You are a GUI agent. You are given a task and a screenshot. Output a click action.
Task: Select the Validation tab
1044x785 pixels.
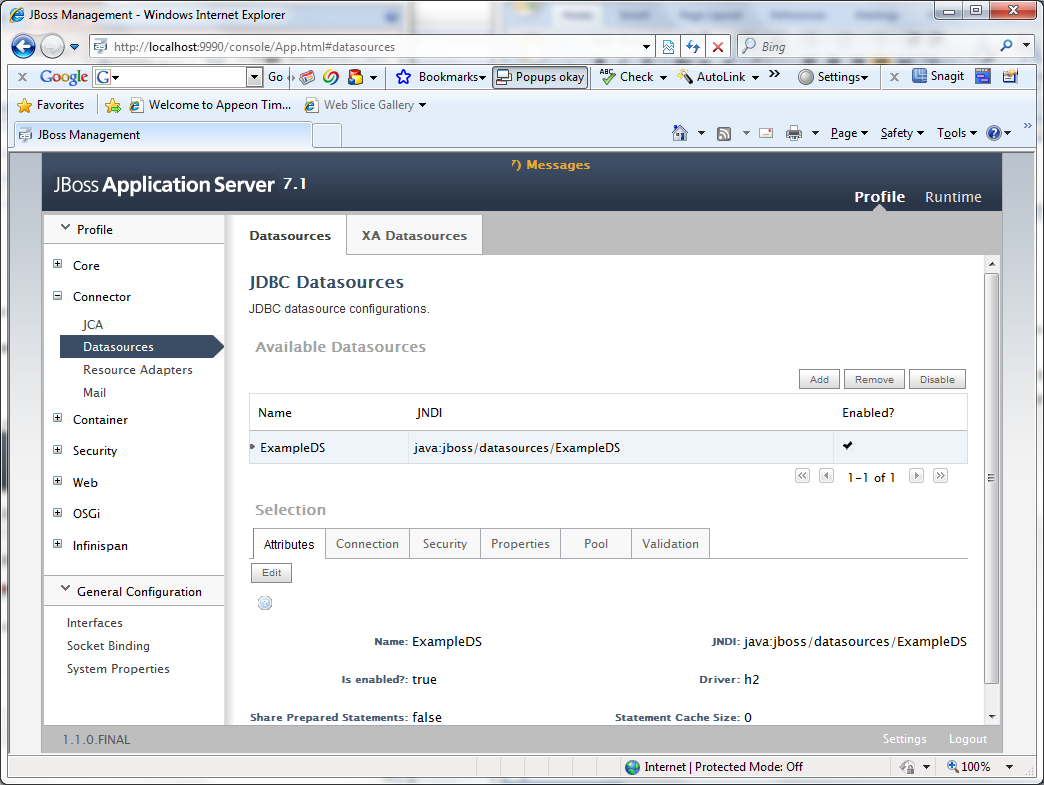pos(670,544)
